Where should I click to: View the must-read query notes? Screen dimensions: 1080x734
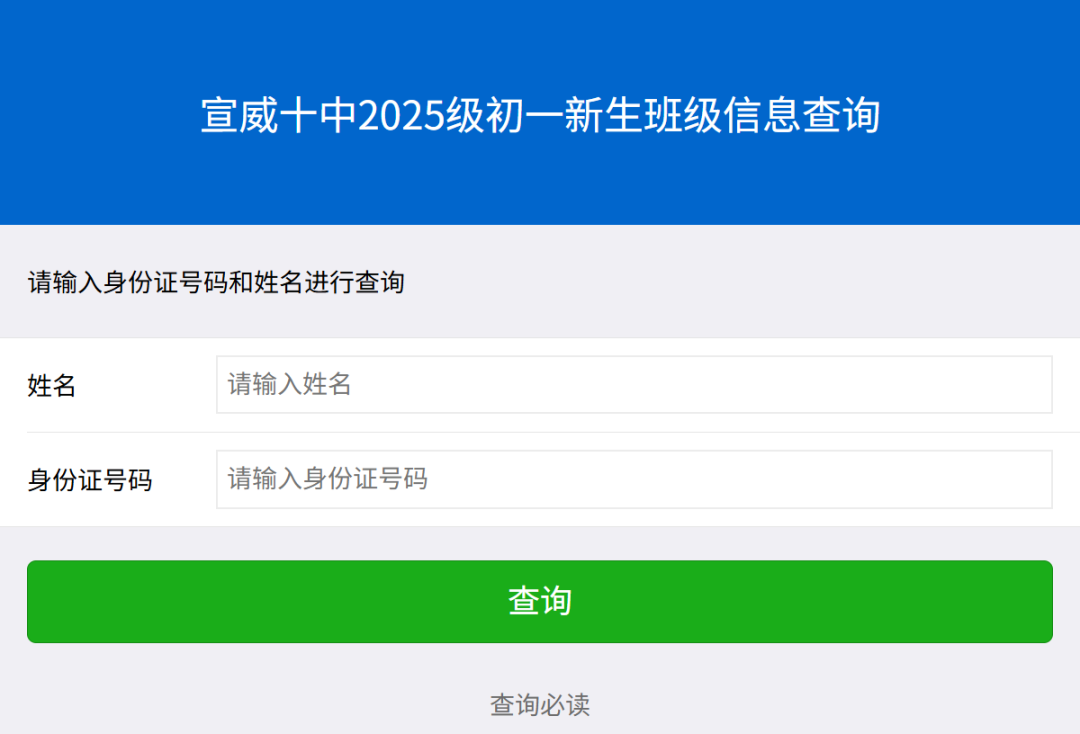[539, 705]
